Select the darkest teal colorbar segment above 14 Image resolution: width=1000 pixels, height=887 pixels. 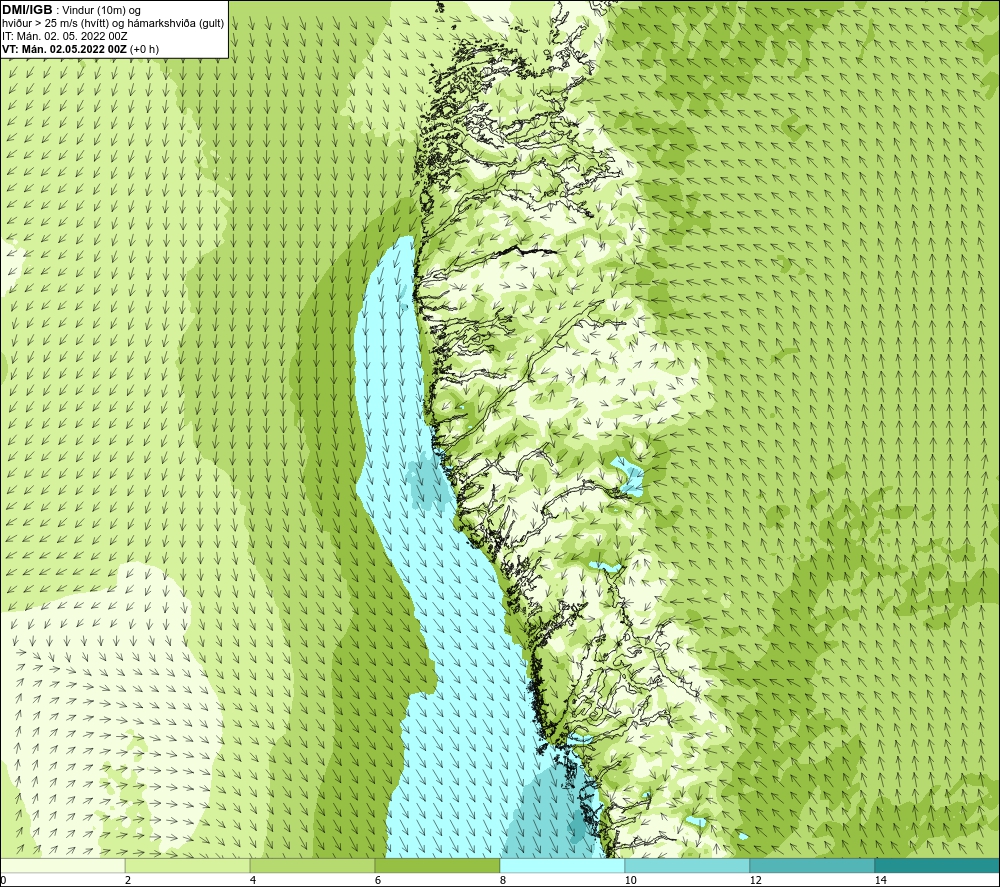pos(938,866)
